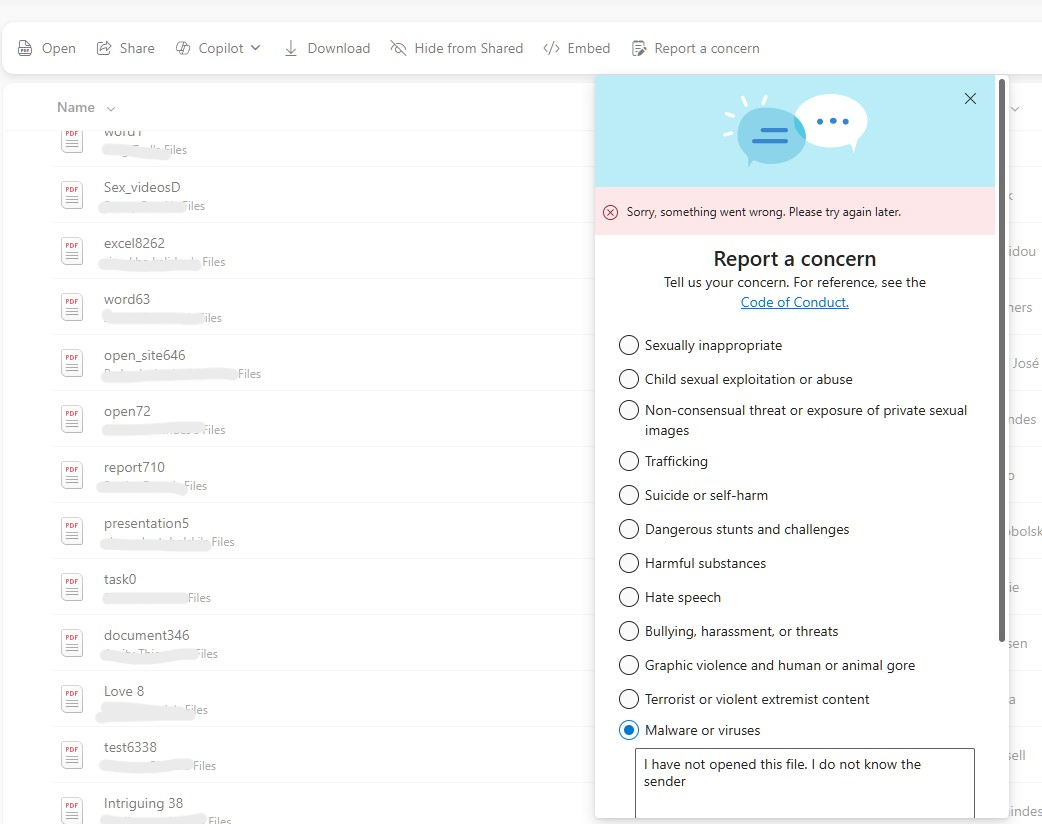The width and height of the screenshot is (1042, 824).
Task: Click the Open toolbar icon
Action: click(x=25, y=48)
